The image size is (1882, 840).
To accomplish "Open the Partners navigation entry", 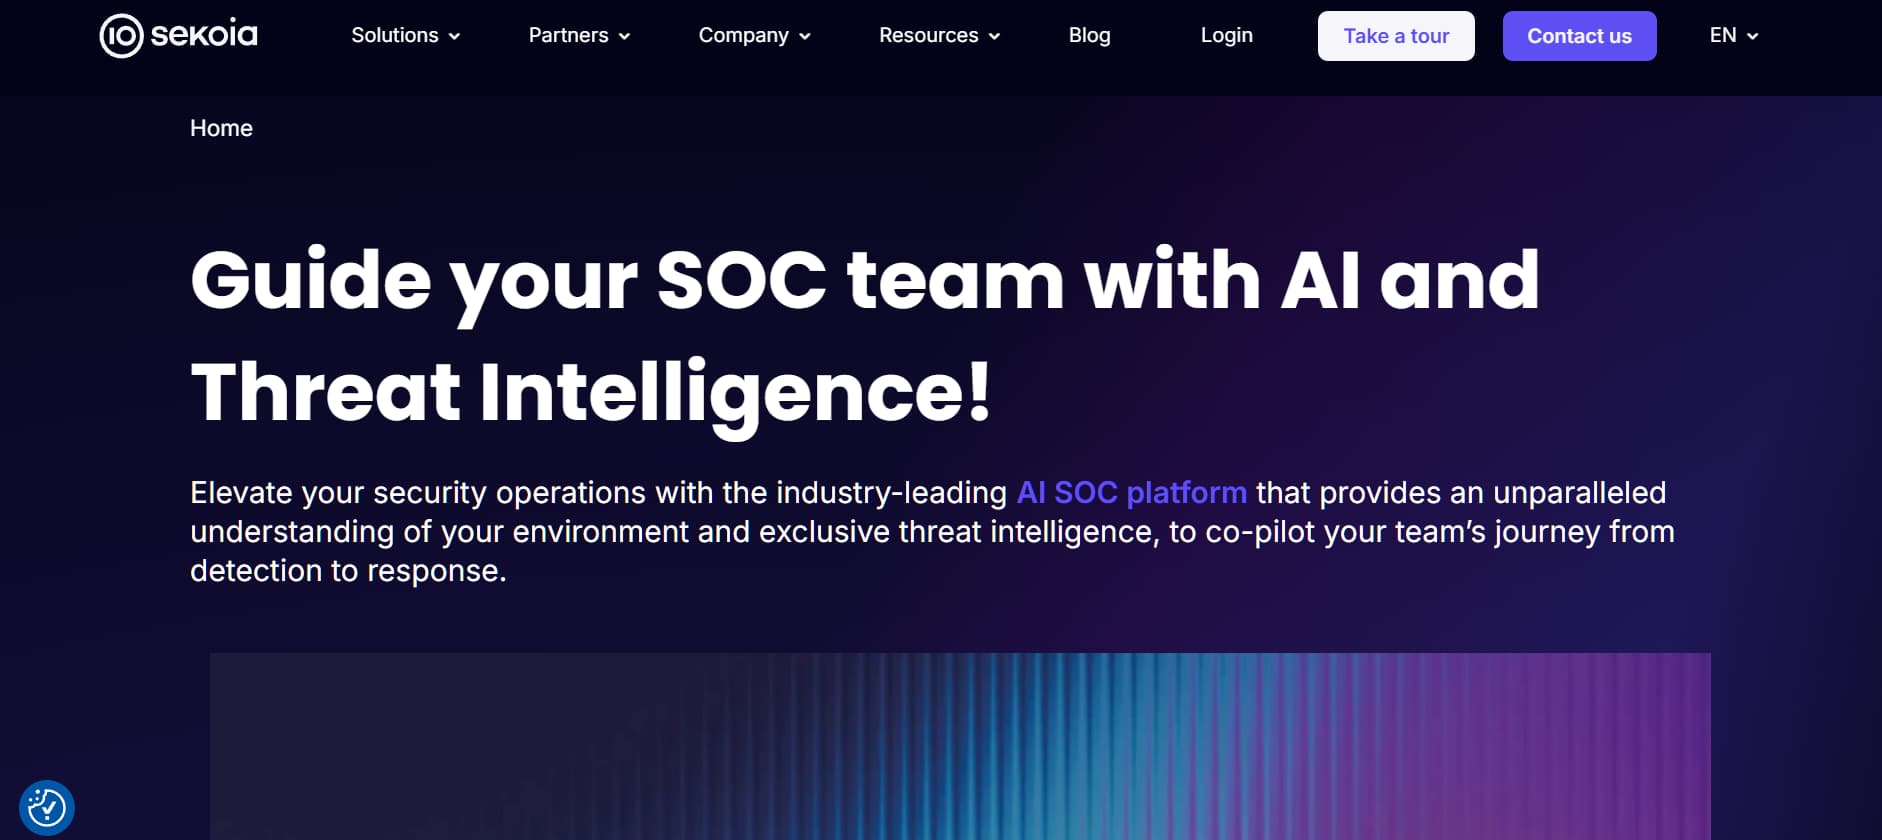I will [x=568, y=35].
